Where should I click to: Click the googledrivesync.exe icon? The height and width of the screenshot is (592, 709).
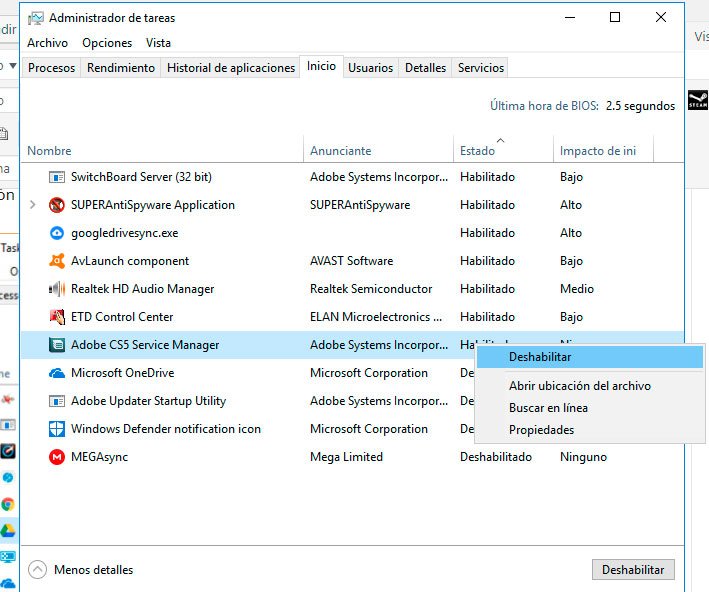click(57, 233)
